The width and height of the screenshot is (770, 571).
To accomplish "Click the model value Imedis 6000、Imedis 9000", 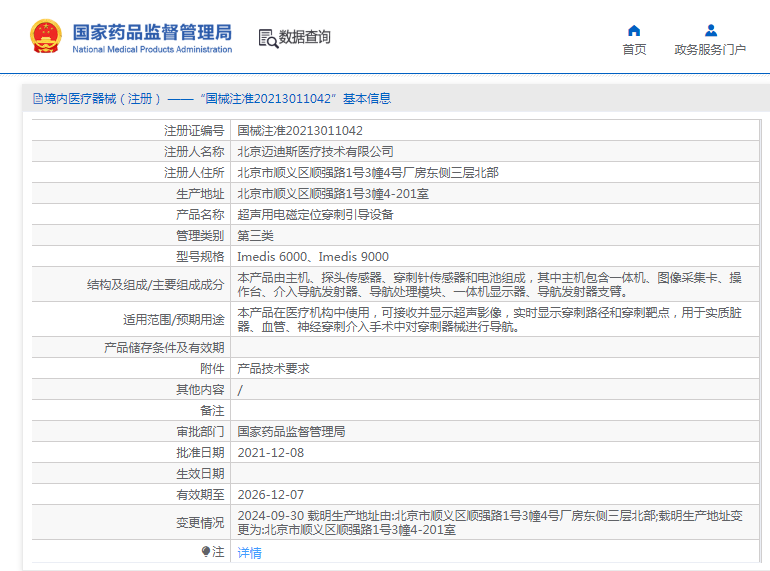I will 313,257.
